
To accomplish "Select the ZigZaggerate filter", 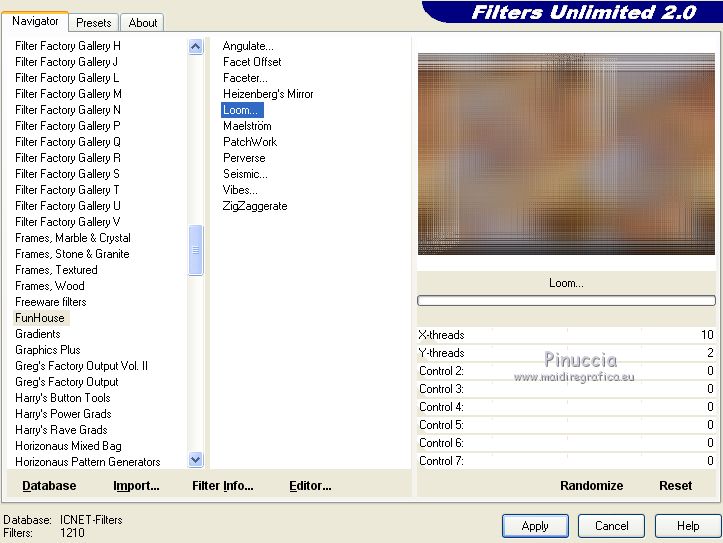I will coord(255,206).
